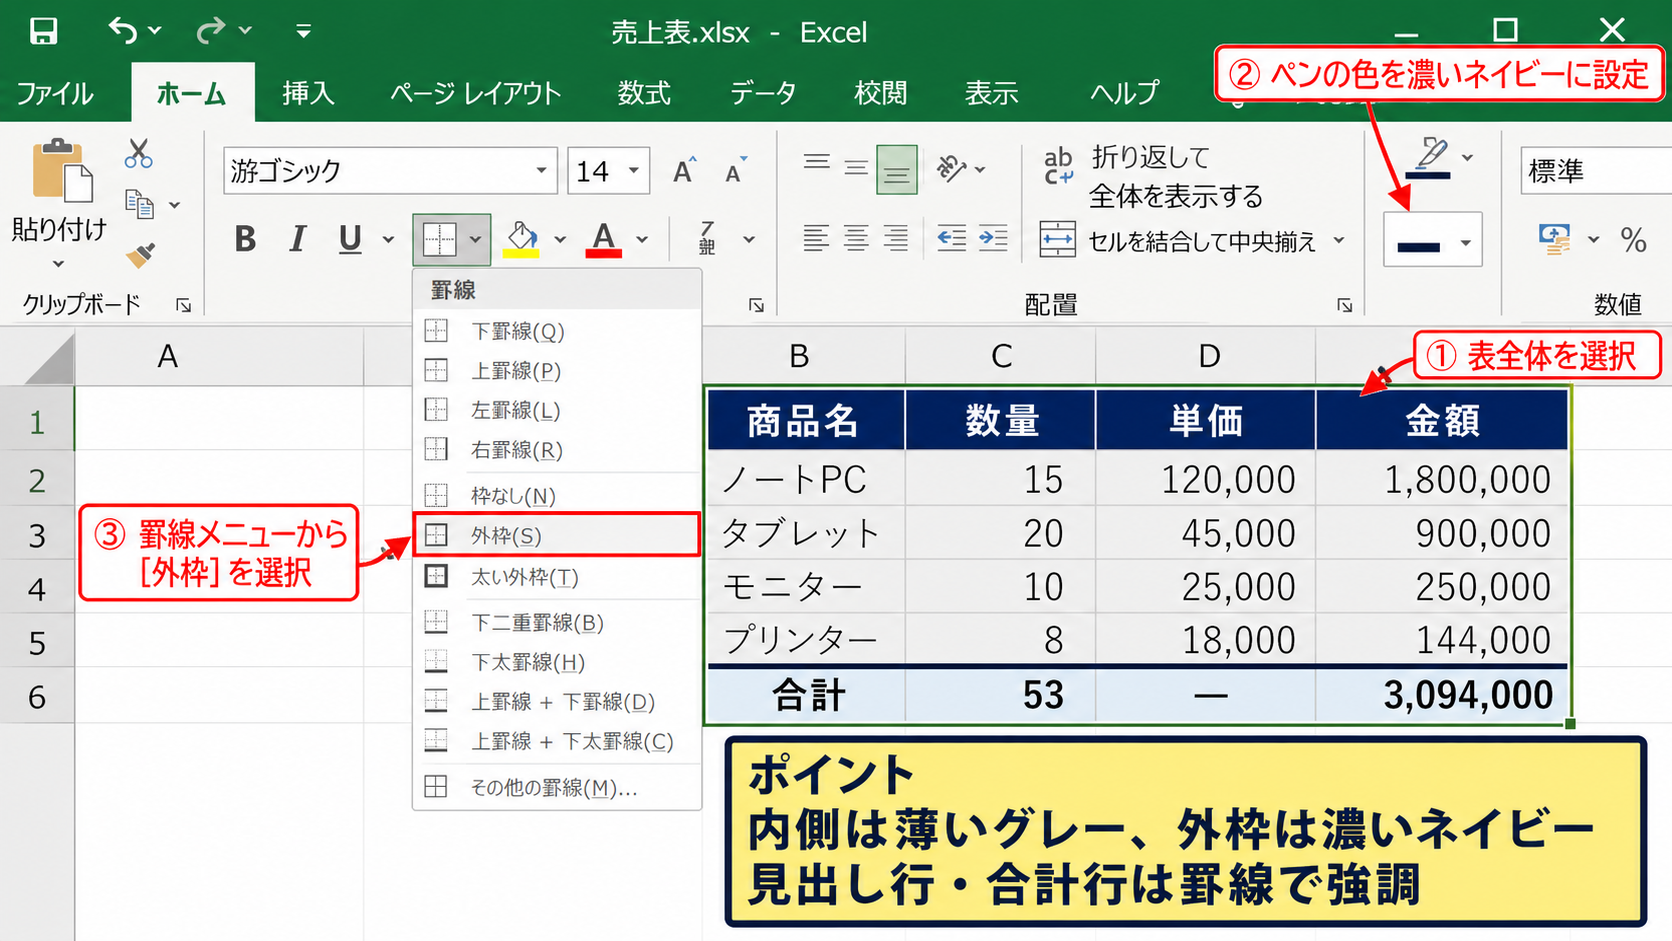
Task: Open the ページ レイアウト tab
Action: [475, 93]
